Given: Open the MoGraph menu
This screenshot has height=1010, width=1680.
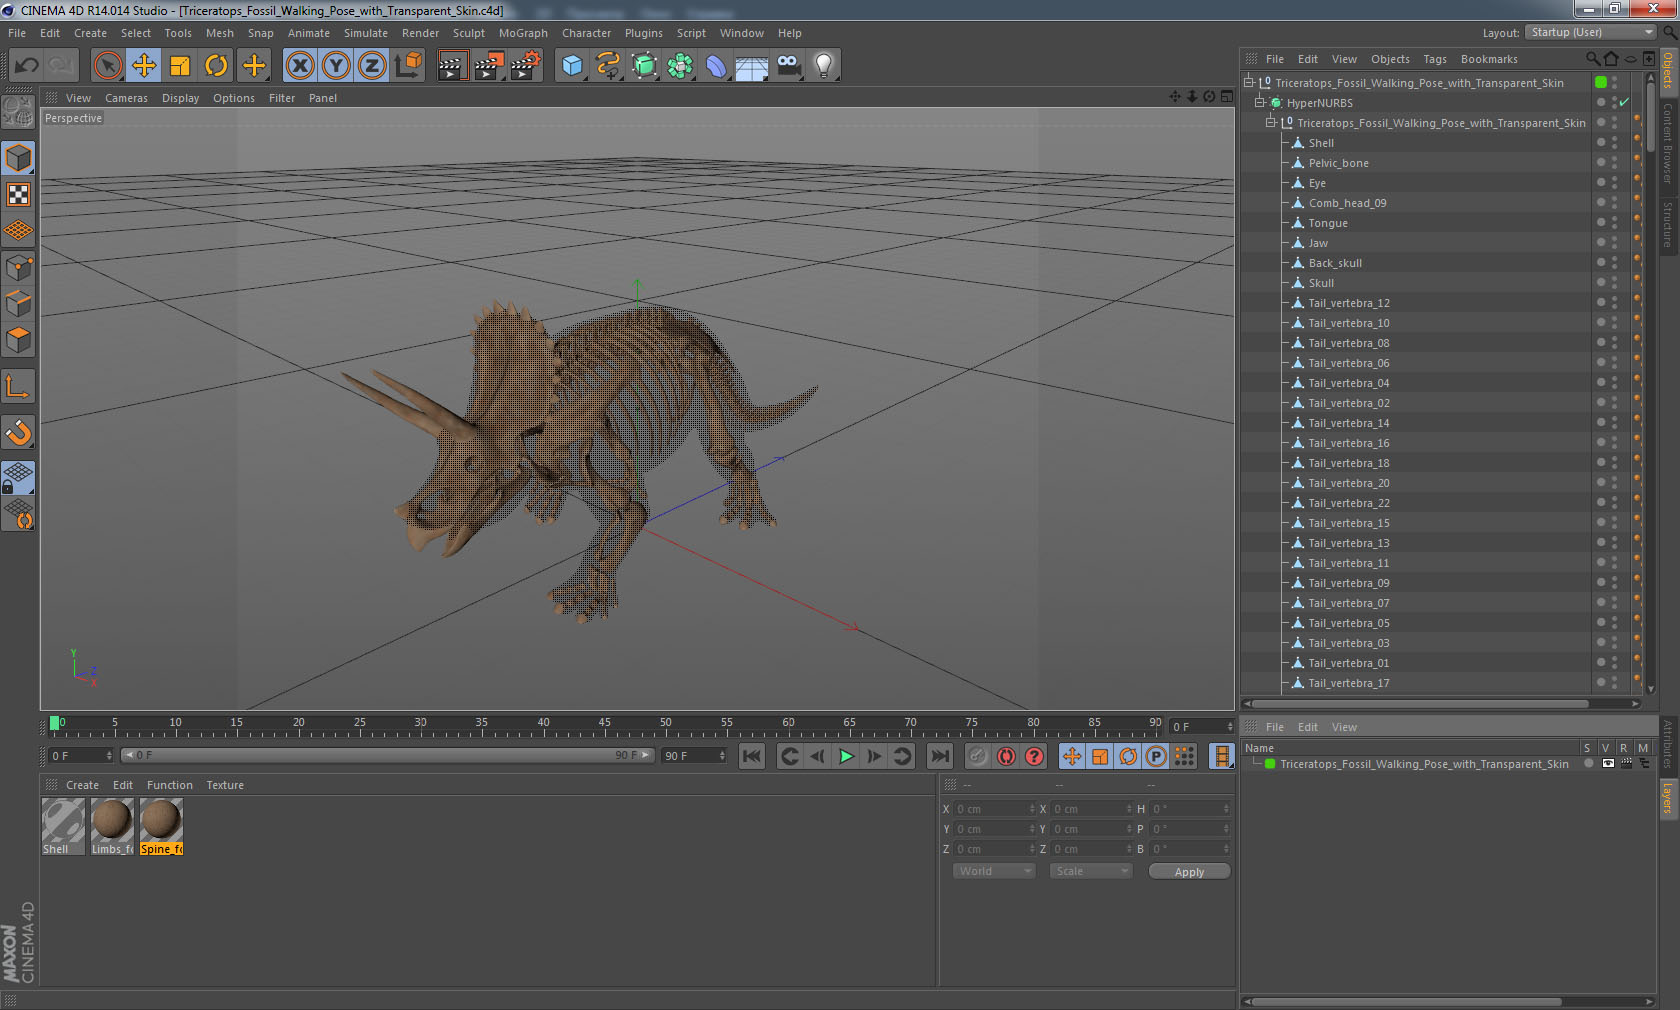Looking at the screenshot, I should [x=523, y=33].
